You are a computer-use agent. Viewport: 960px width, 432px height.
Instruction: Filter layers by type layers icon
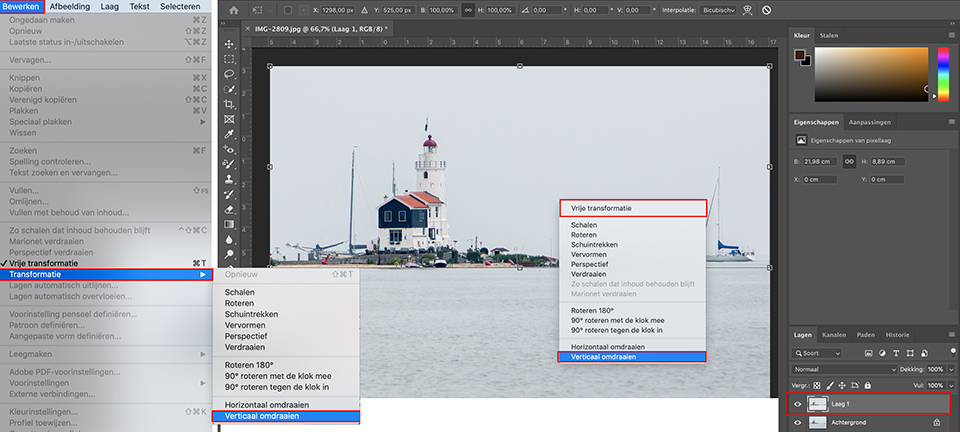click(x=896, y=353)
